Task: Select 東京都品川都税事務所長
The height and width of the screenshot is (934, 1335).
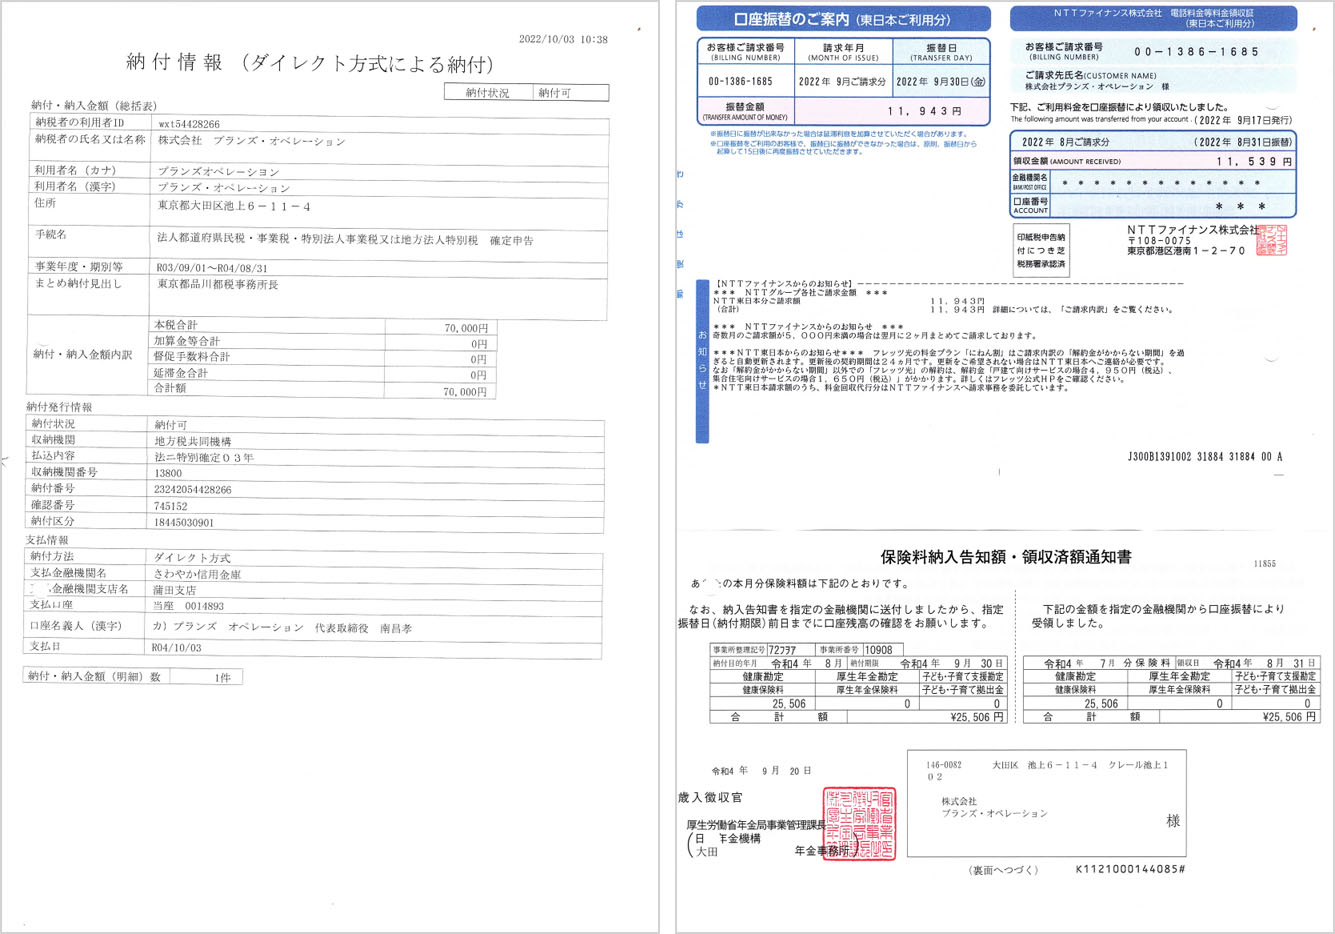Action: 218,284
